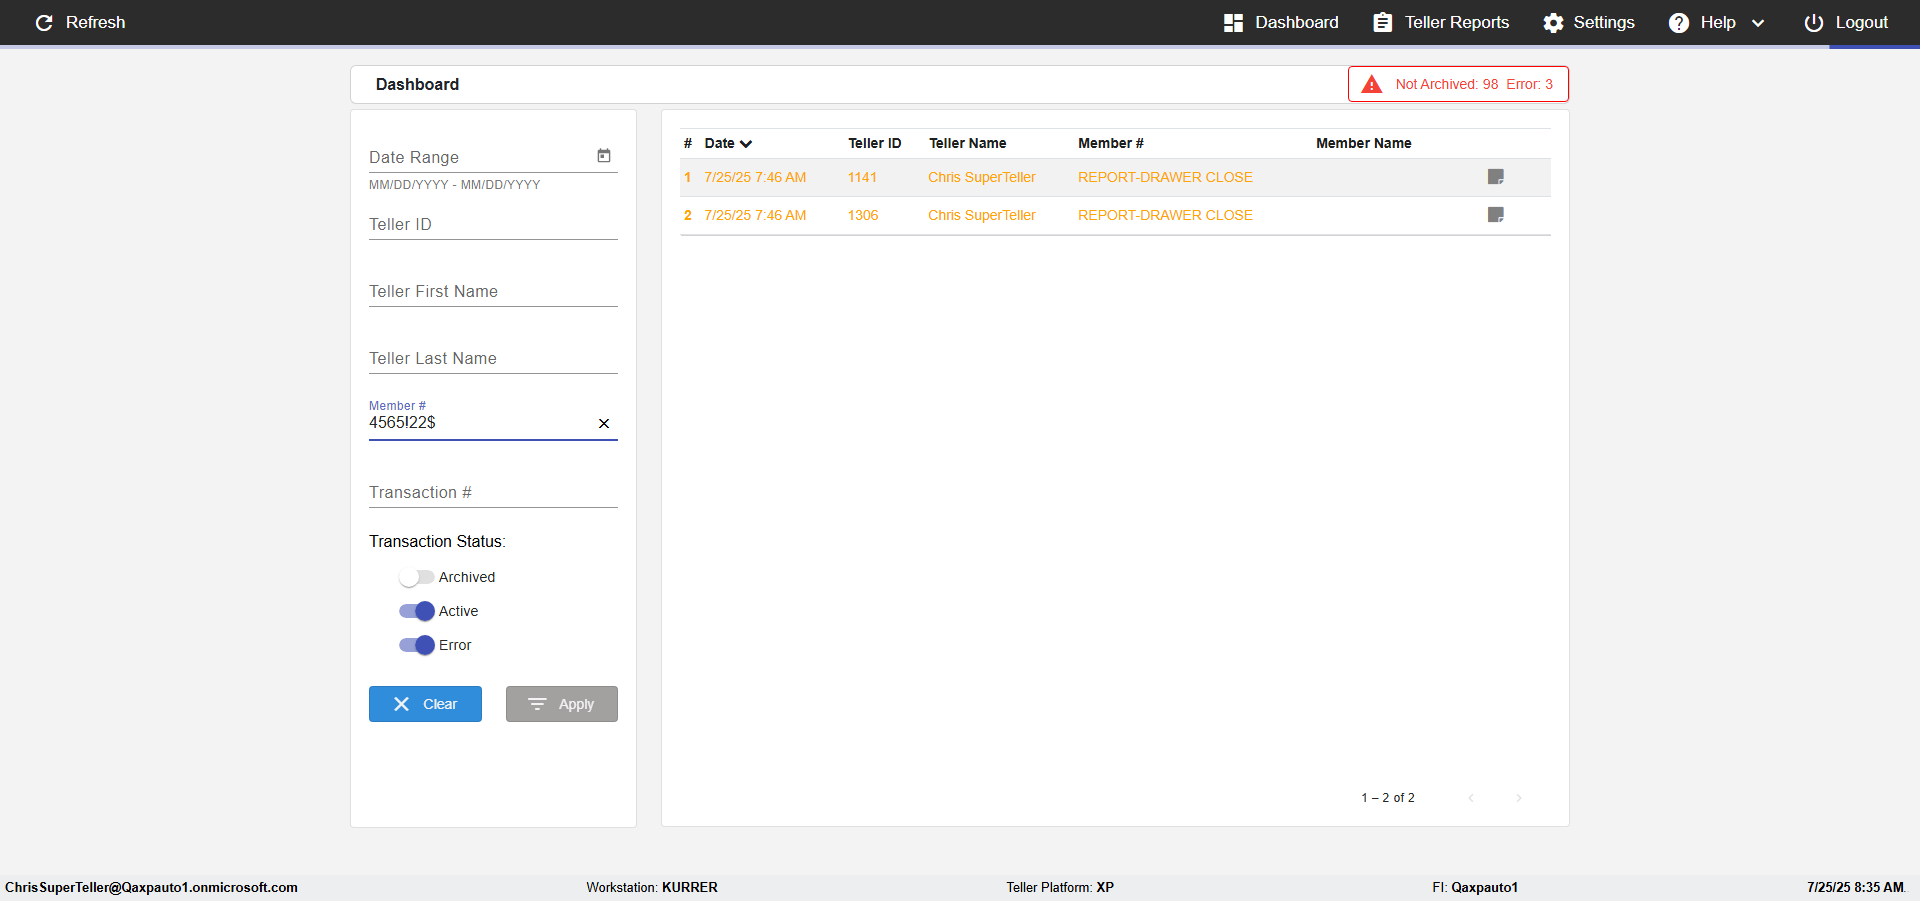Click the X icon on Clear button
This screenshot has height=901, width=1920.
point(402,704)
